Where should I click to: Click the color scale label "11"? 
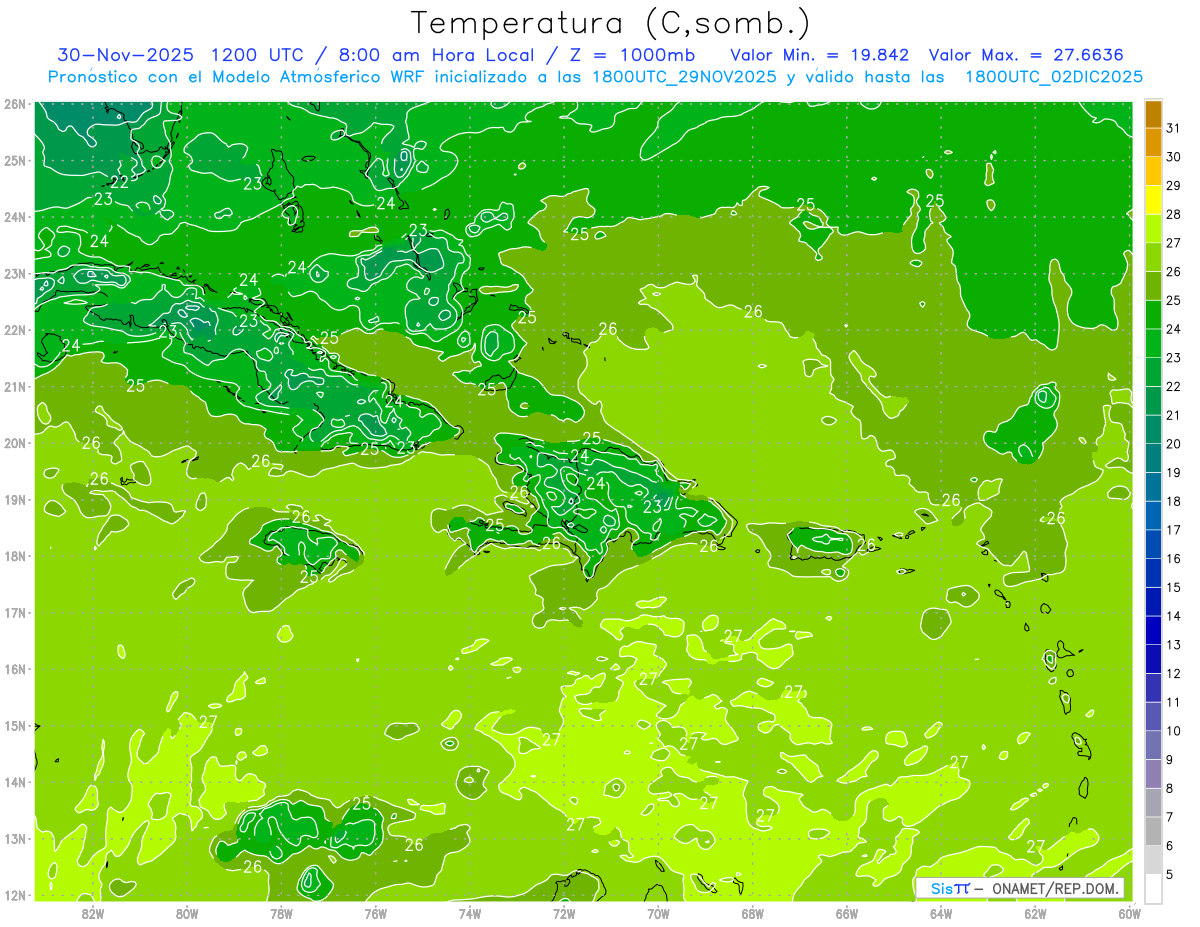click(1174, 702)
